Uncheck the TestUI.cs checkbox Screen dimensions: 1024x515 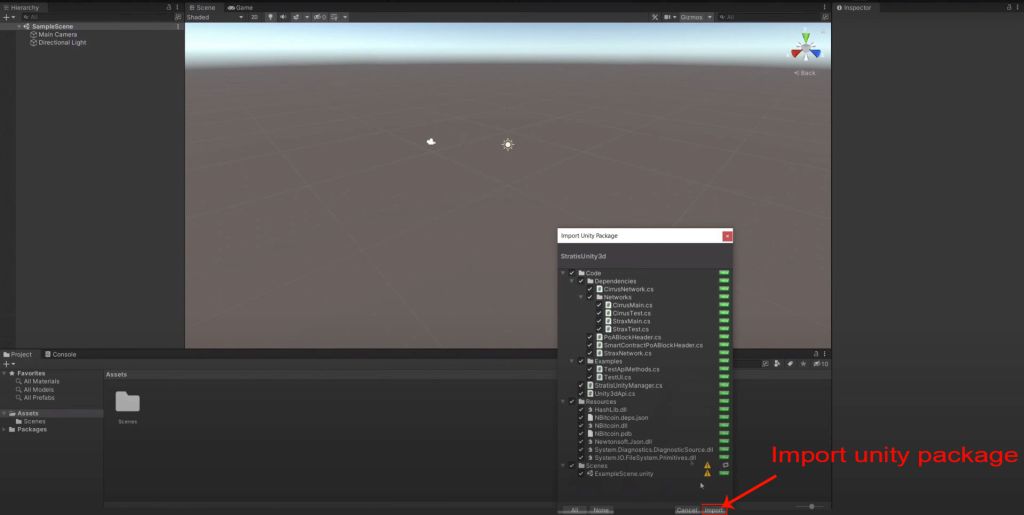(x=590, y=377)
